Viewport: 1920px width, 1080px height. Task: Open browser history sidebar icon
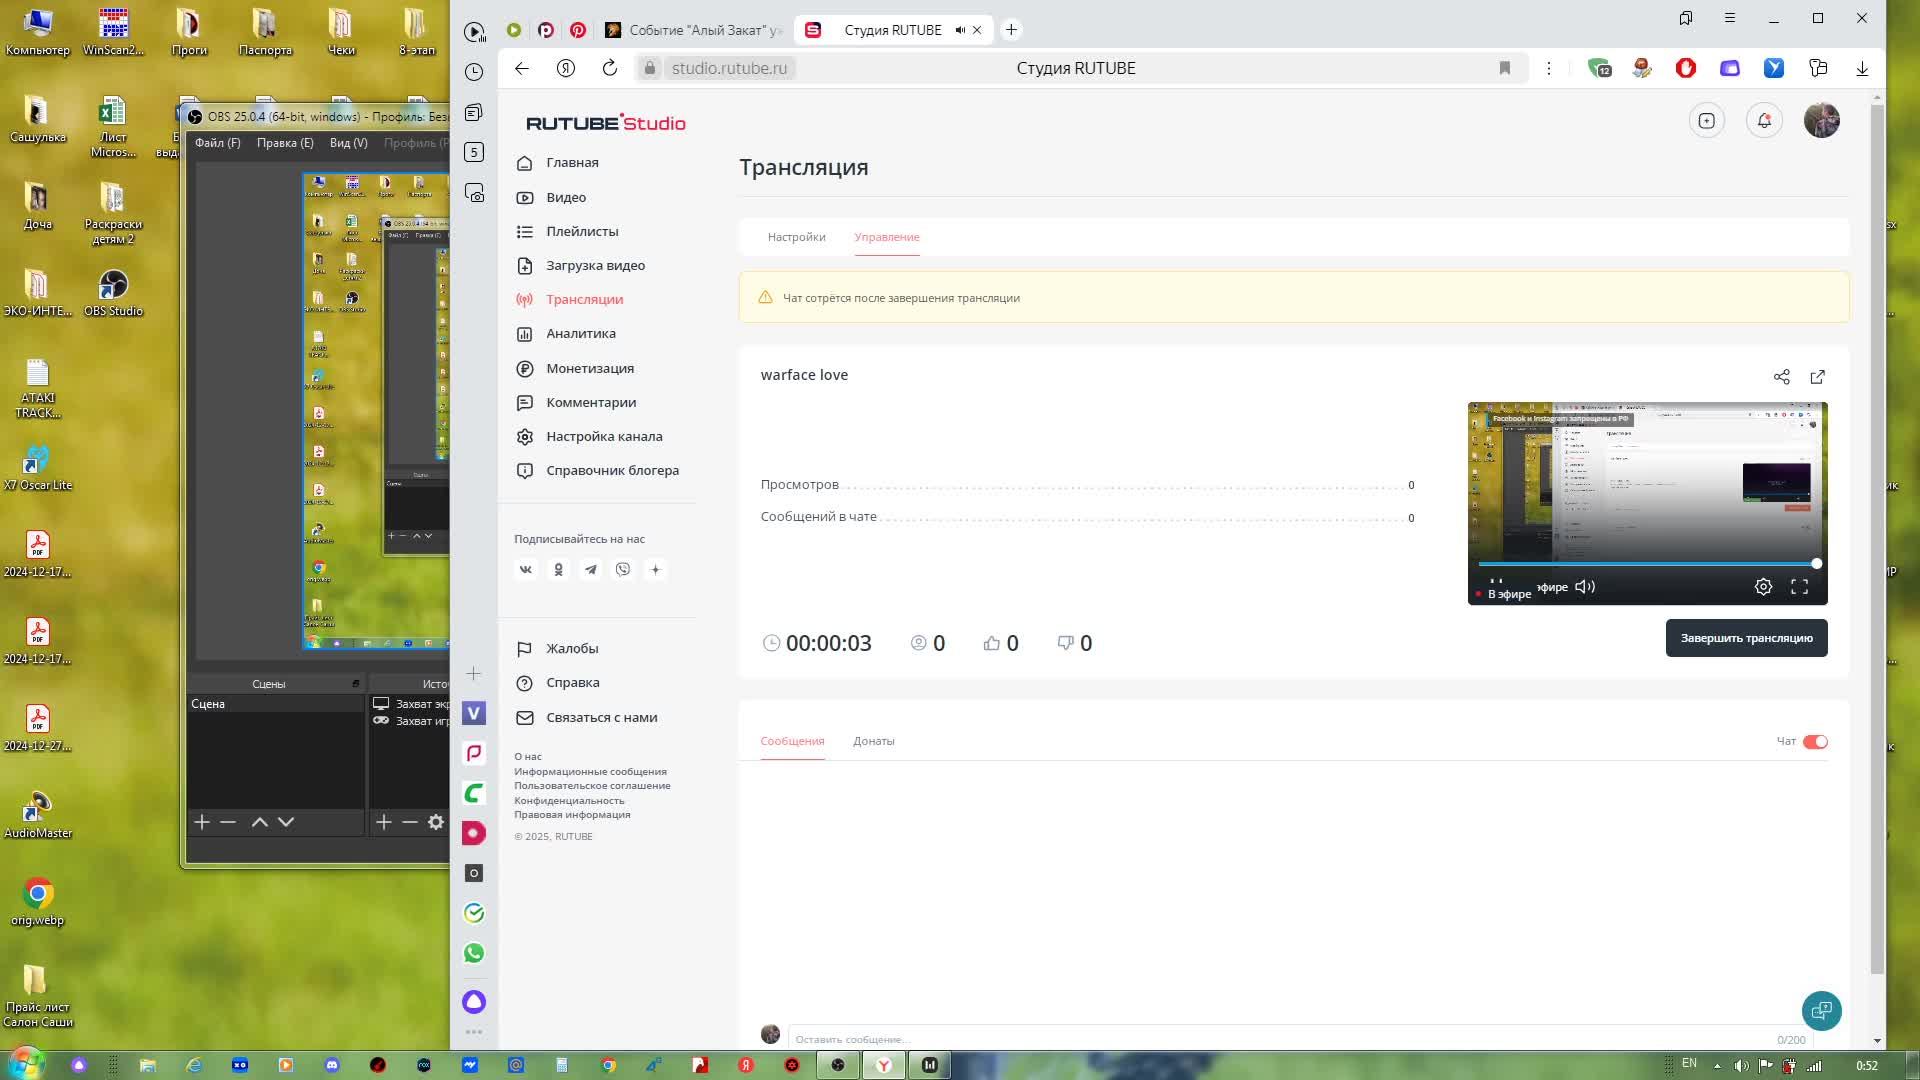474,72
